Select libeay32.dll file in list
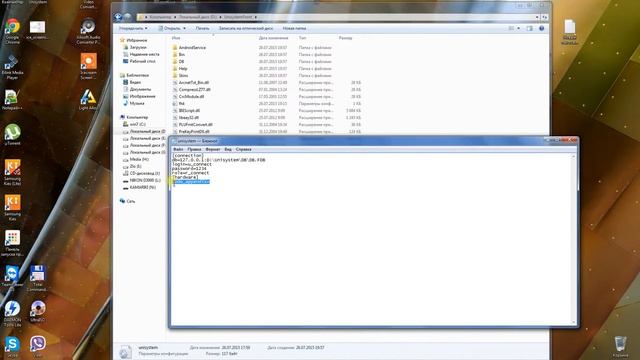Viewport: 640px width, 360px height. pos(186,118)
